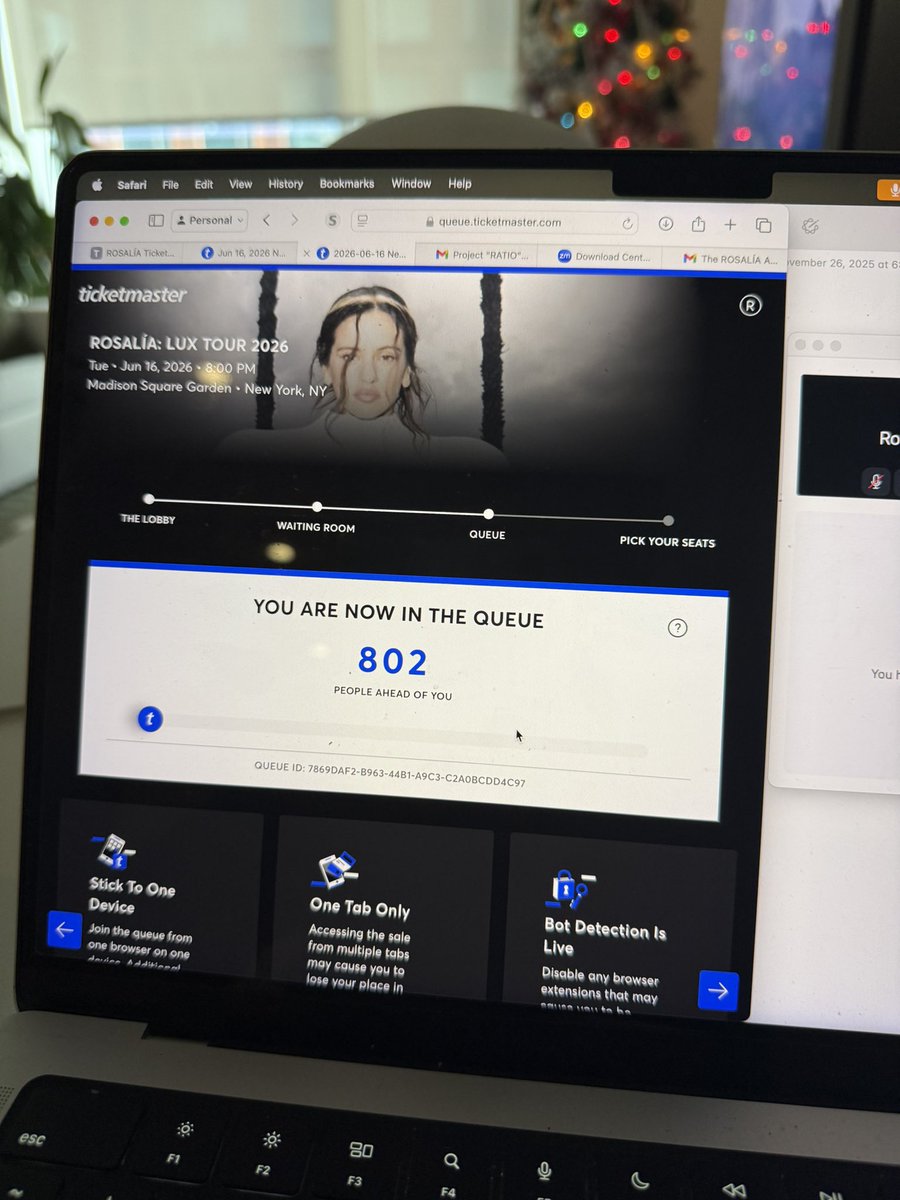
Task: Open the Help menu
Action: (460, 184)
